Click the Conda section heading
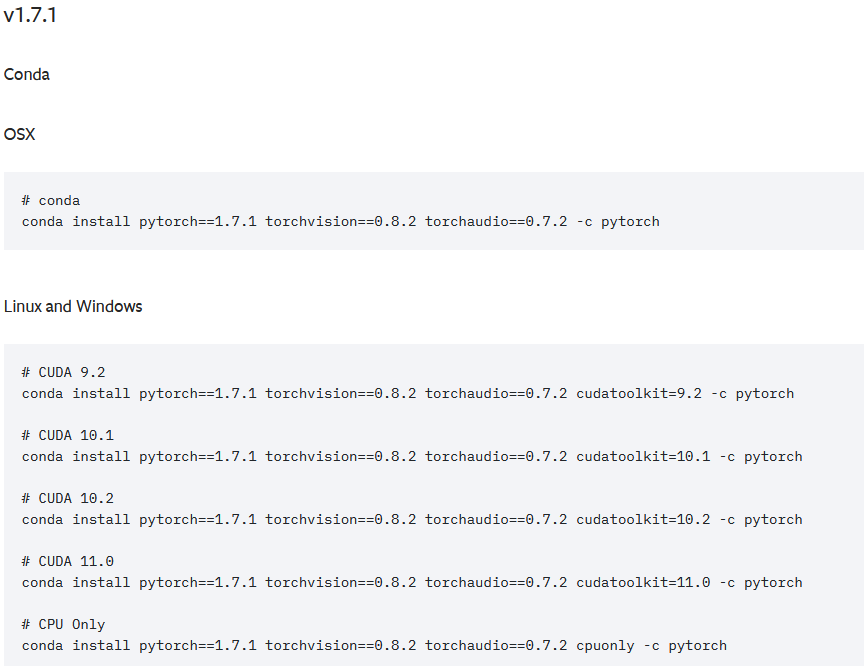The image size is (864, 666). [x=26, y=74]
